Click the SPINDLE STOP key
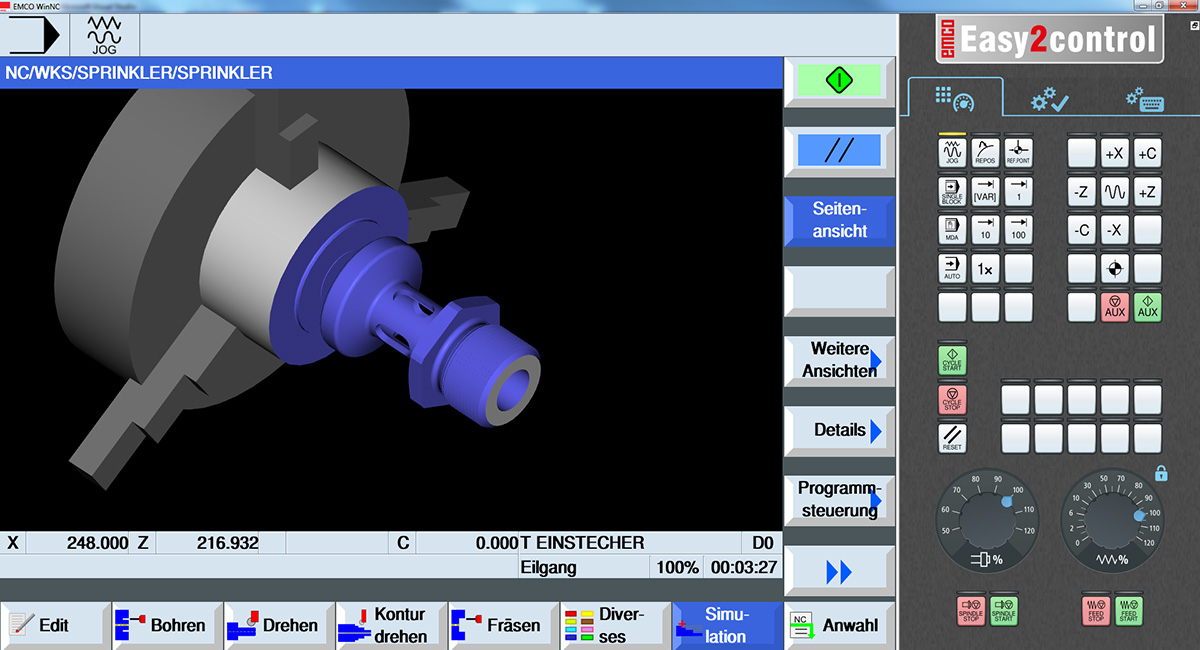The width and height of the screenshot is (1200, 650). (972, 610)
